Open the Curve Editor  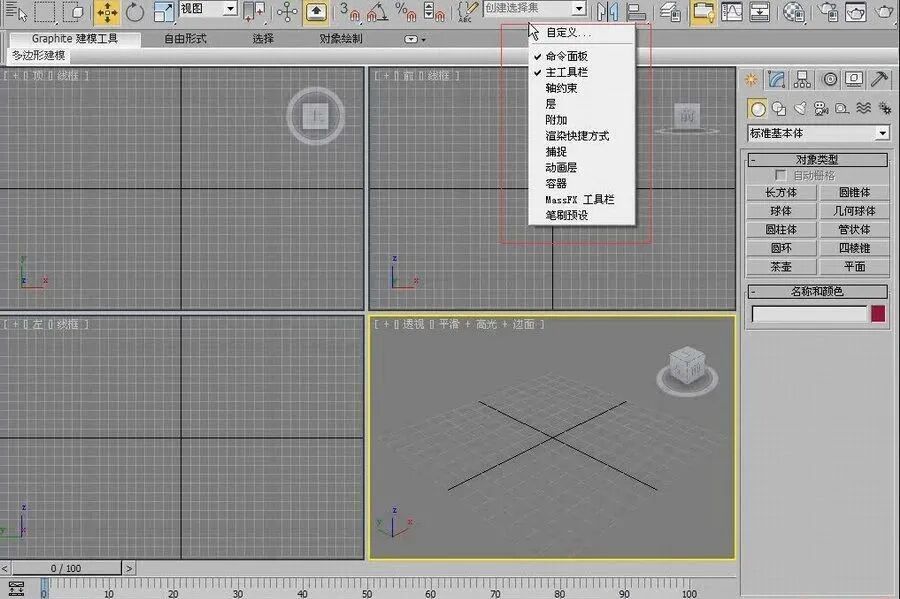732,12
